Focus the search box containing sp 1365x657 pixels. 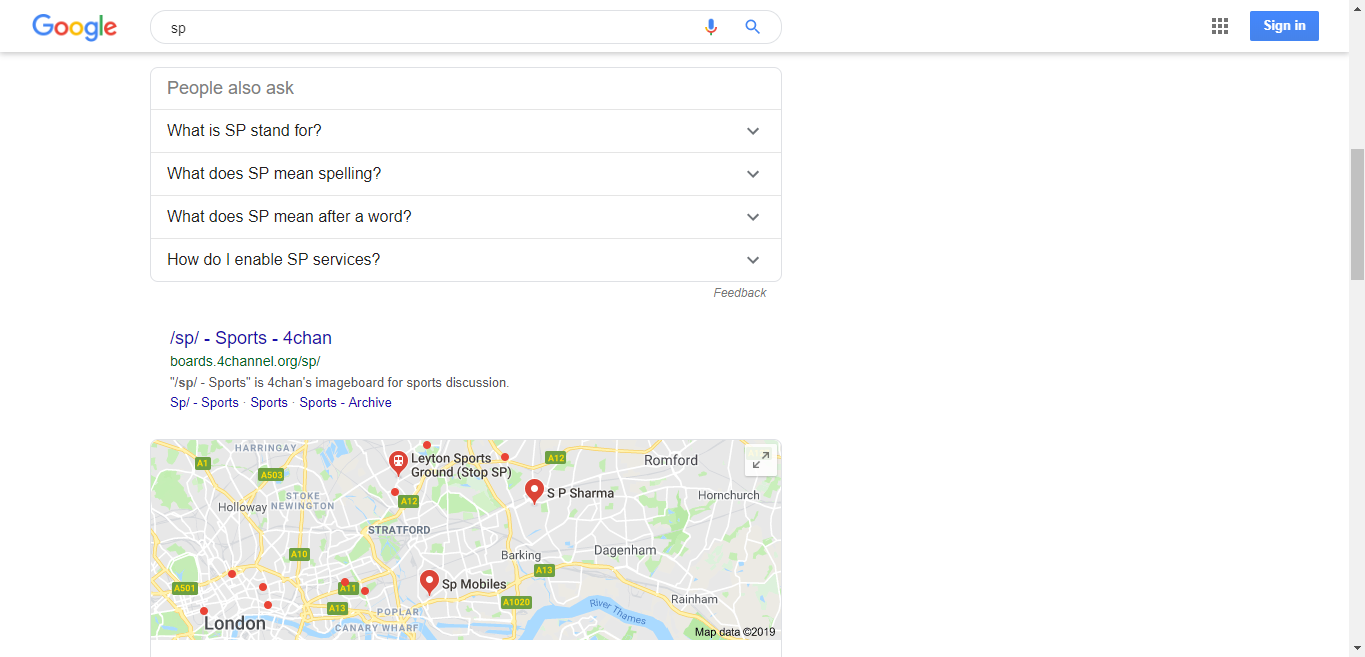click(x=430, y=27)
